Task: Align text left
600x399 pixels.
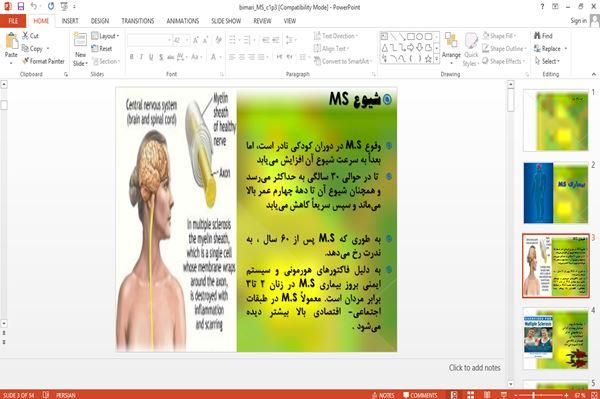Action: pos(232,57)
